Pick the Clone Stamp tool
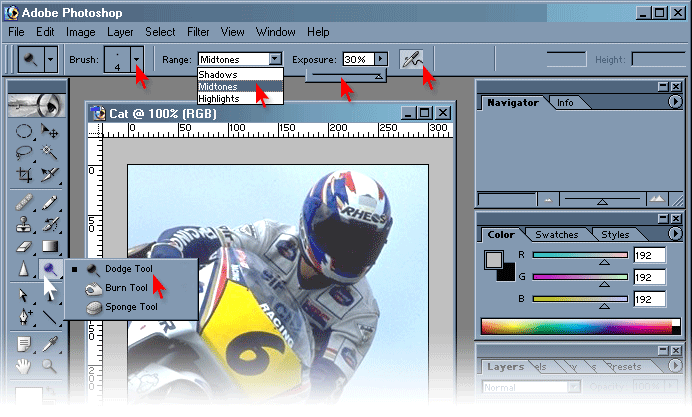This screenshot has height=417, width=692. click(24, 224)
